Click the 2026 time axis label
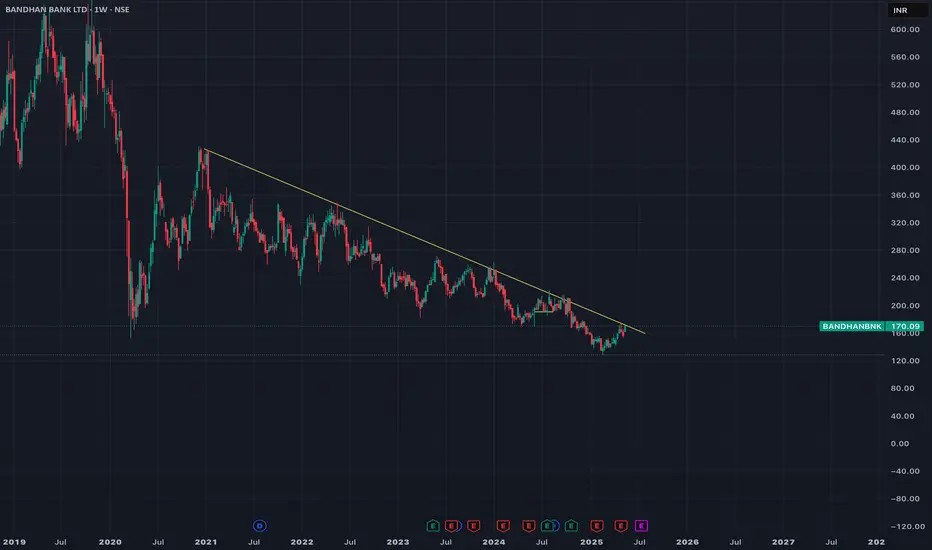 pos(687,542)
